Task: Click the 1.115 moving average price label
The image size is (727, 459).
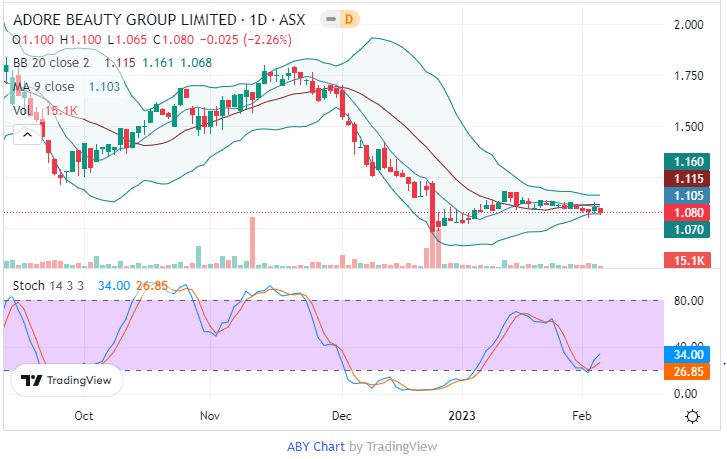Action: (x=687, y=177)
